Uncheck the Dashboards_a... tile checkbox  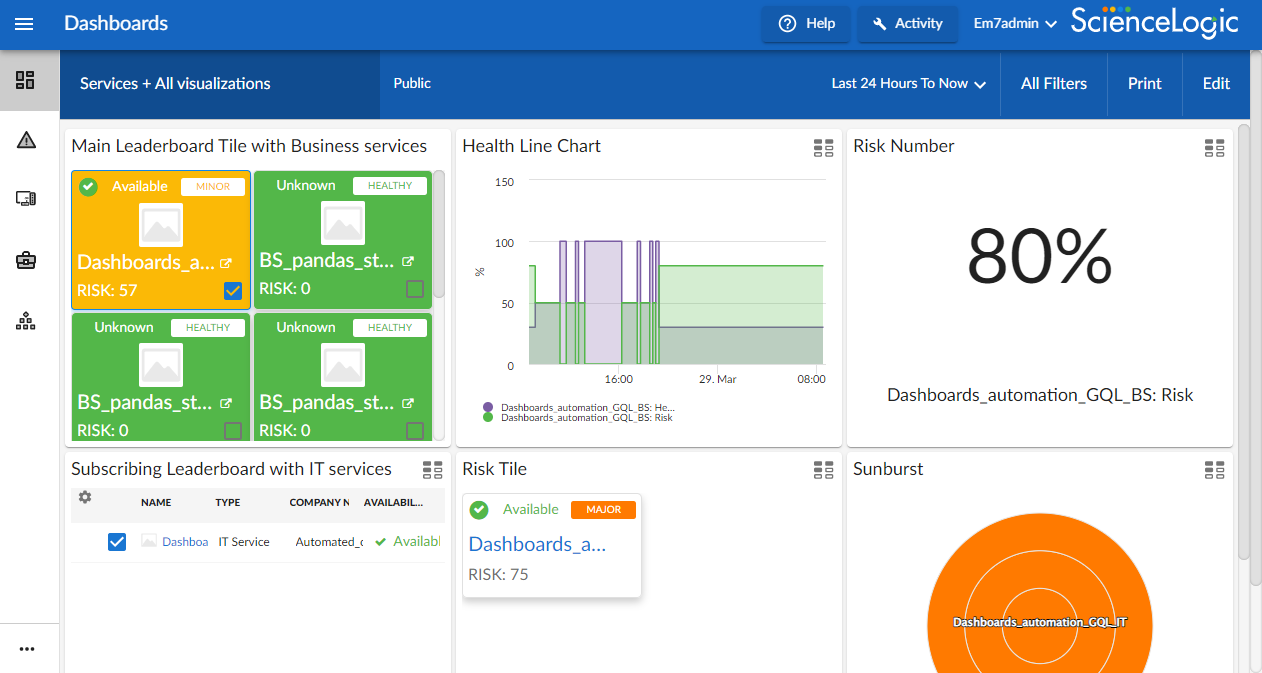tap(233, 291)
